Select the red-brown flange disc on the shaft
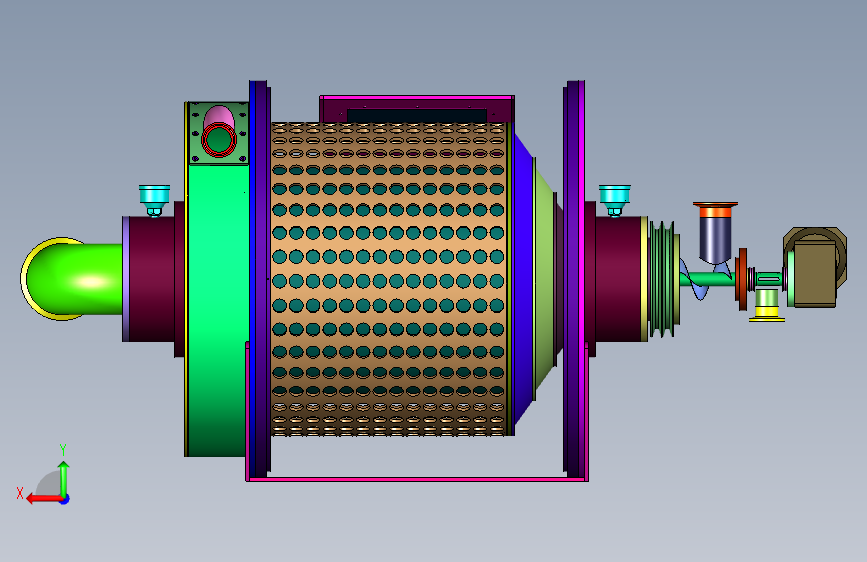Image resolution: width=867 pixels, height=562 pixels. [742, 279]
